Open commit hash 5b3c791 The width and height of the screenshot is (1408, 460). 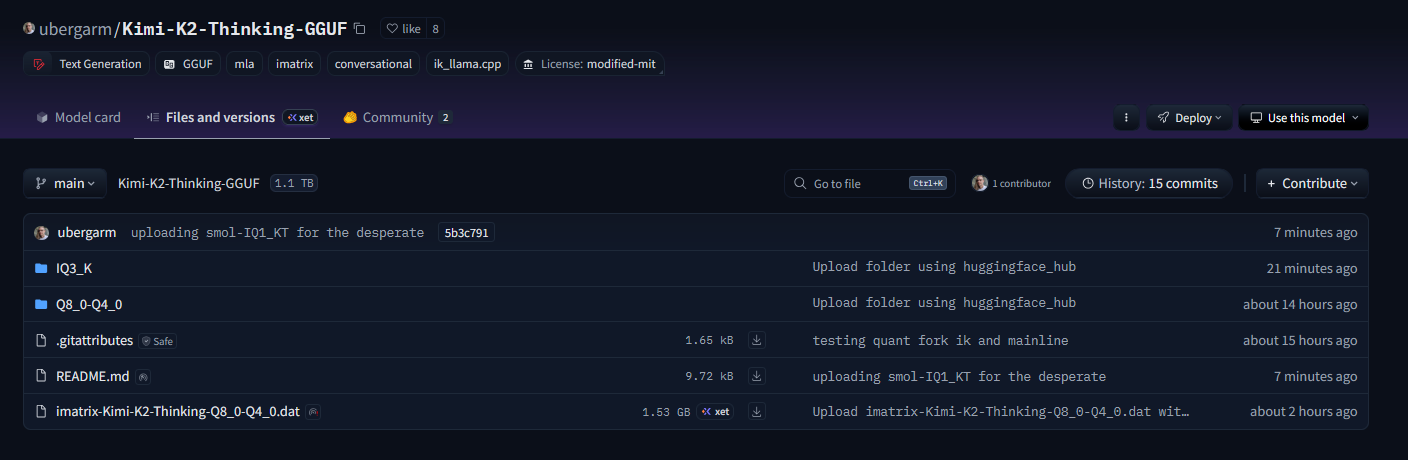tap(466, 233)
